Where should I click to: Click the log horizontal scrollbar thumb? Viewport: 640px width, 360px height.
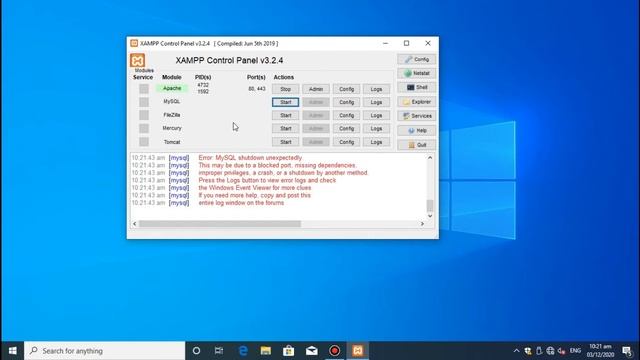coord(220,224)
